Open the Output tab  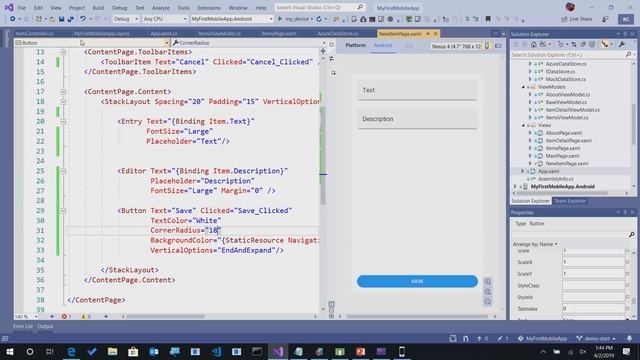[x=45, y=326]
